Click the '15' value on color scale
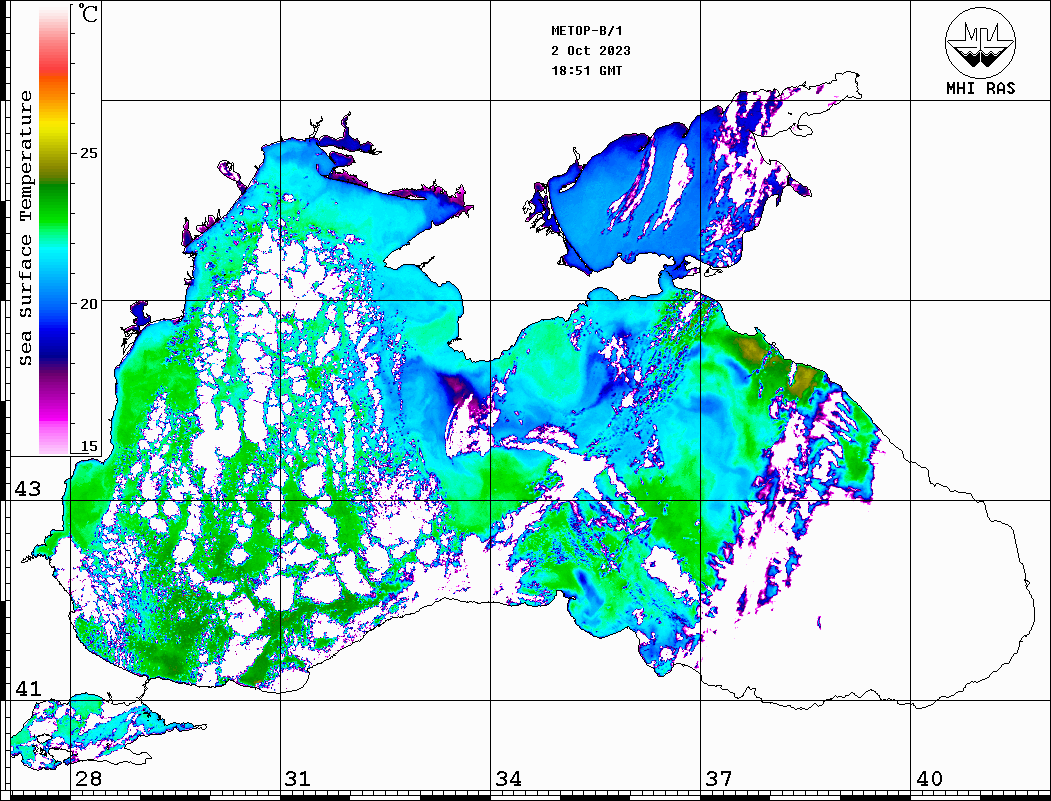The width and height of the screenshot is (1051, 801). (88, 446)
